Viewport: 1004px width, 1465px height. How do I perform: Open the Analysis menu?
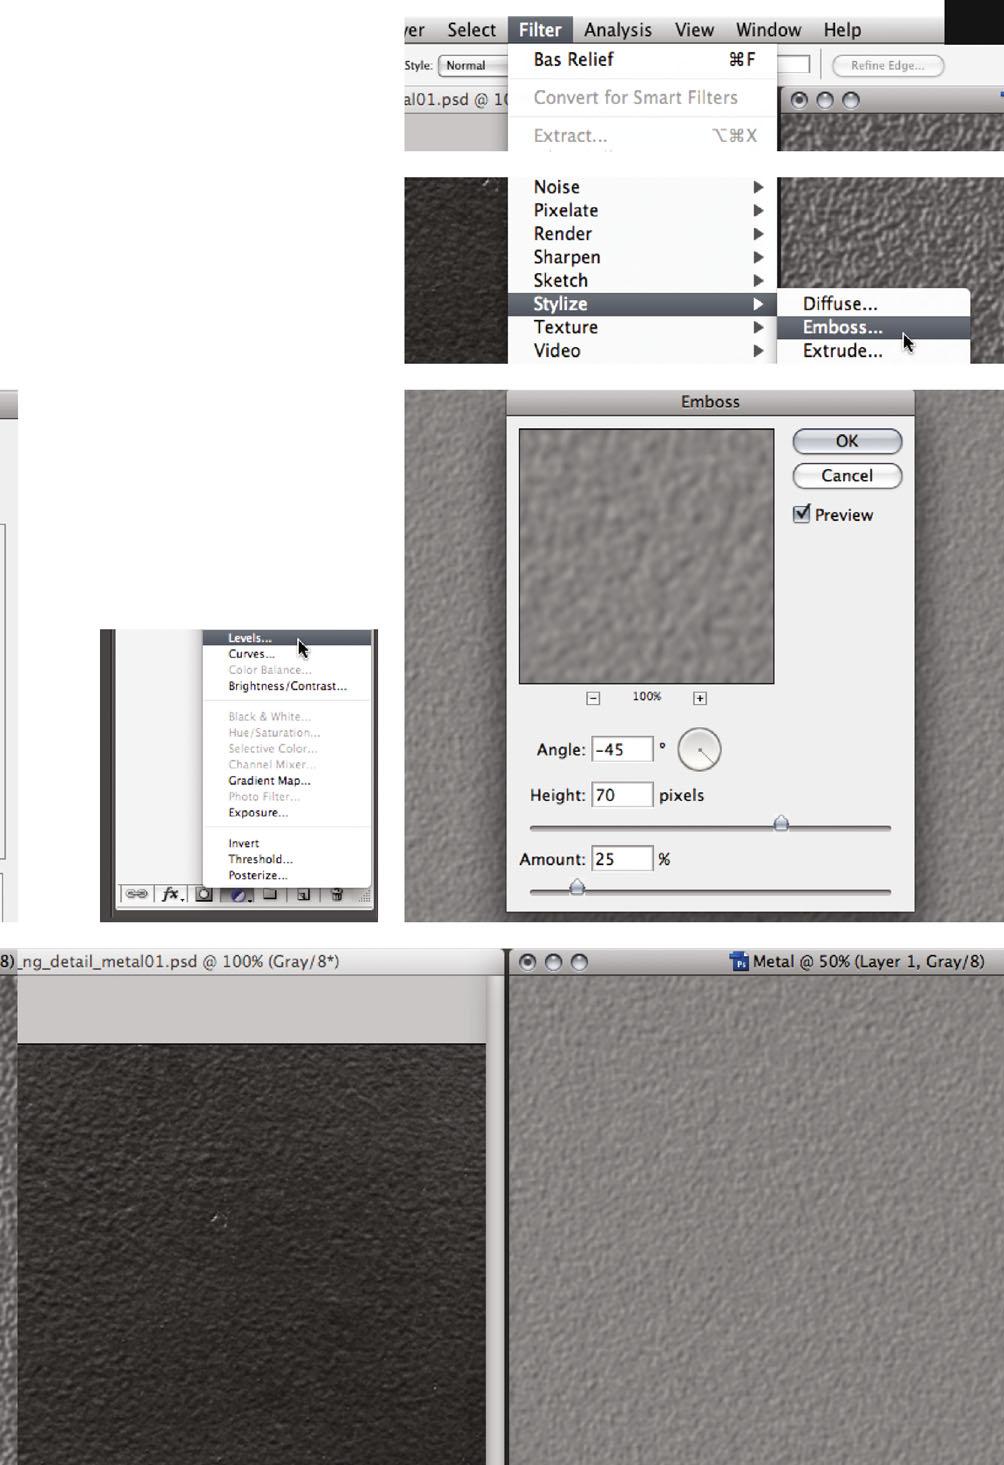618,30
